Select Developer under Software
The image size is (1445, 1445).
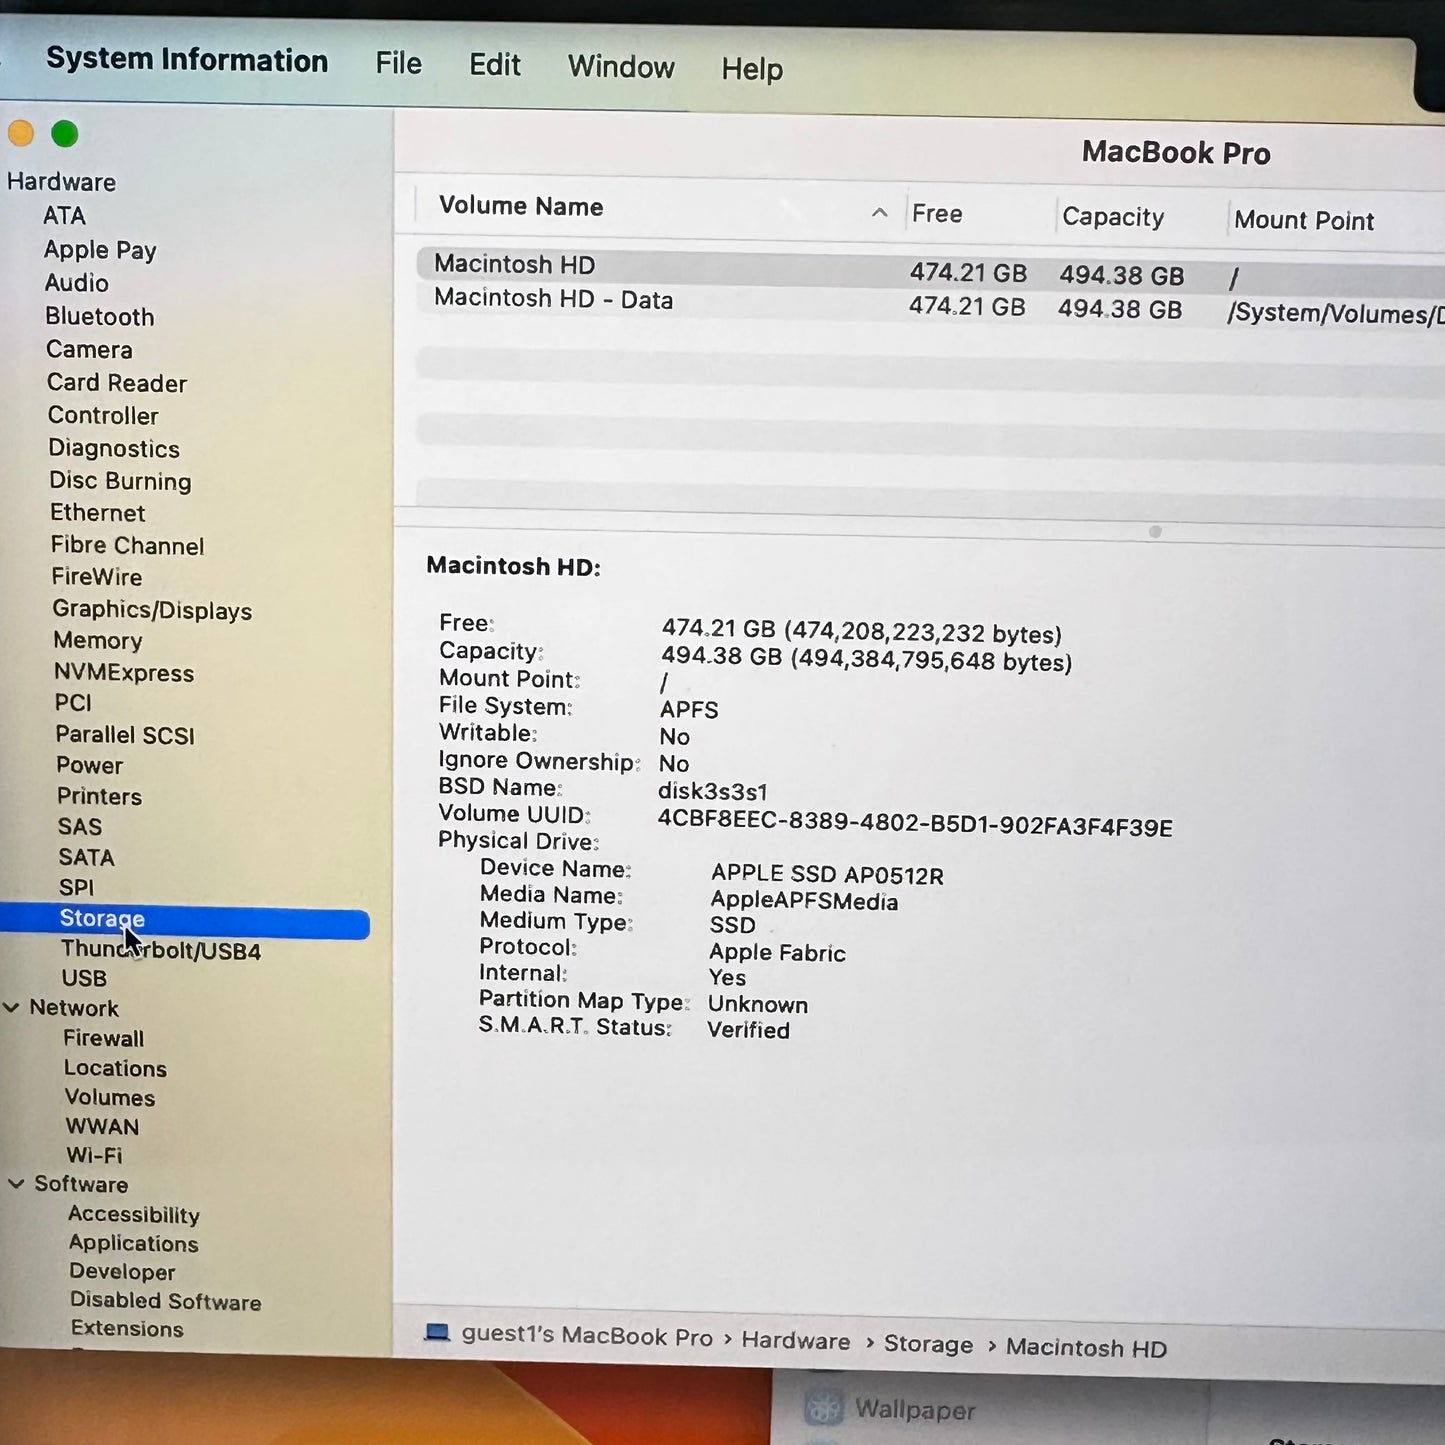[x=122, y=1272]
